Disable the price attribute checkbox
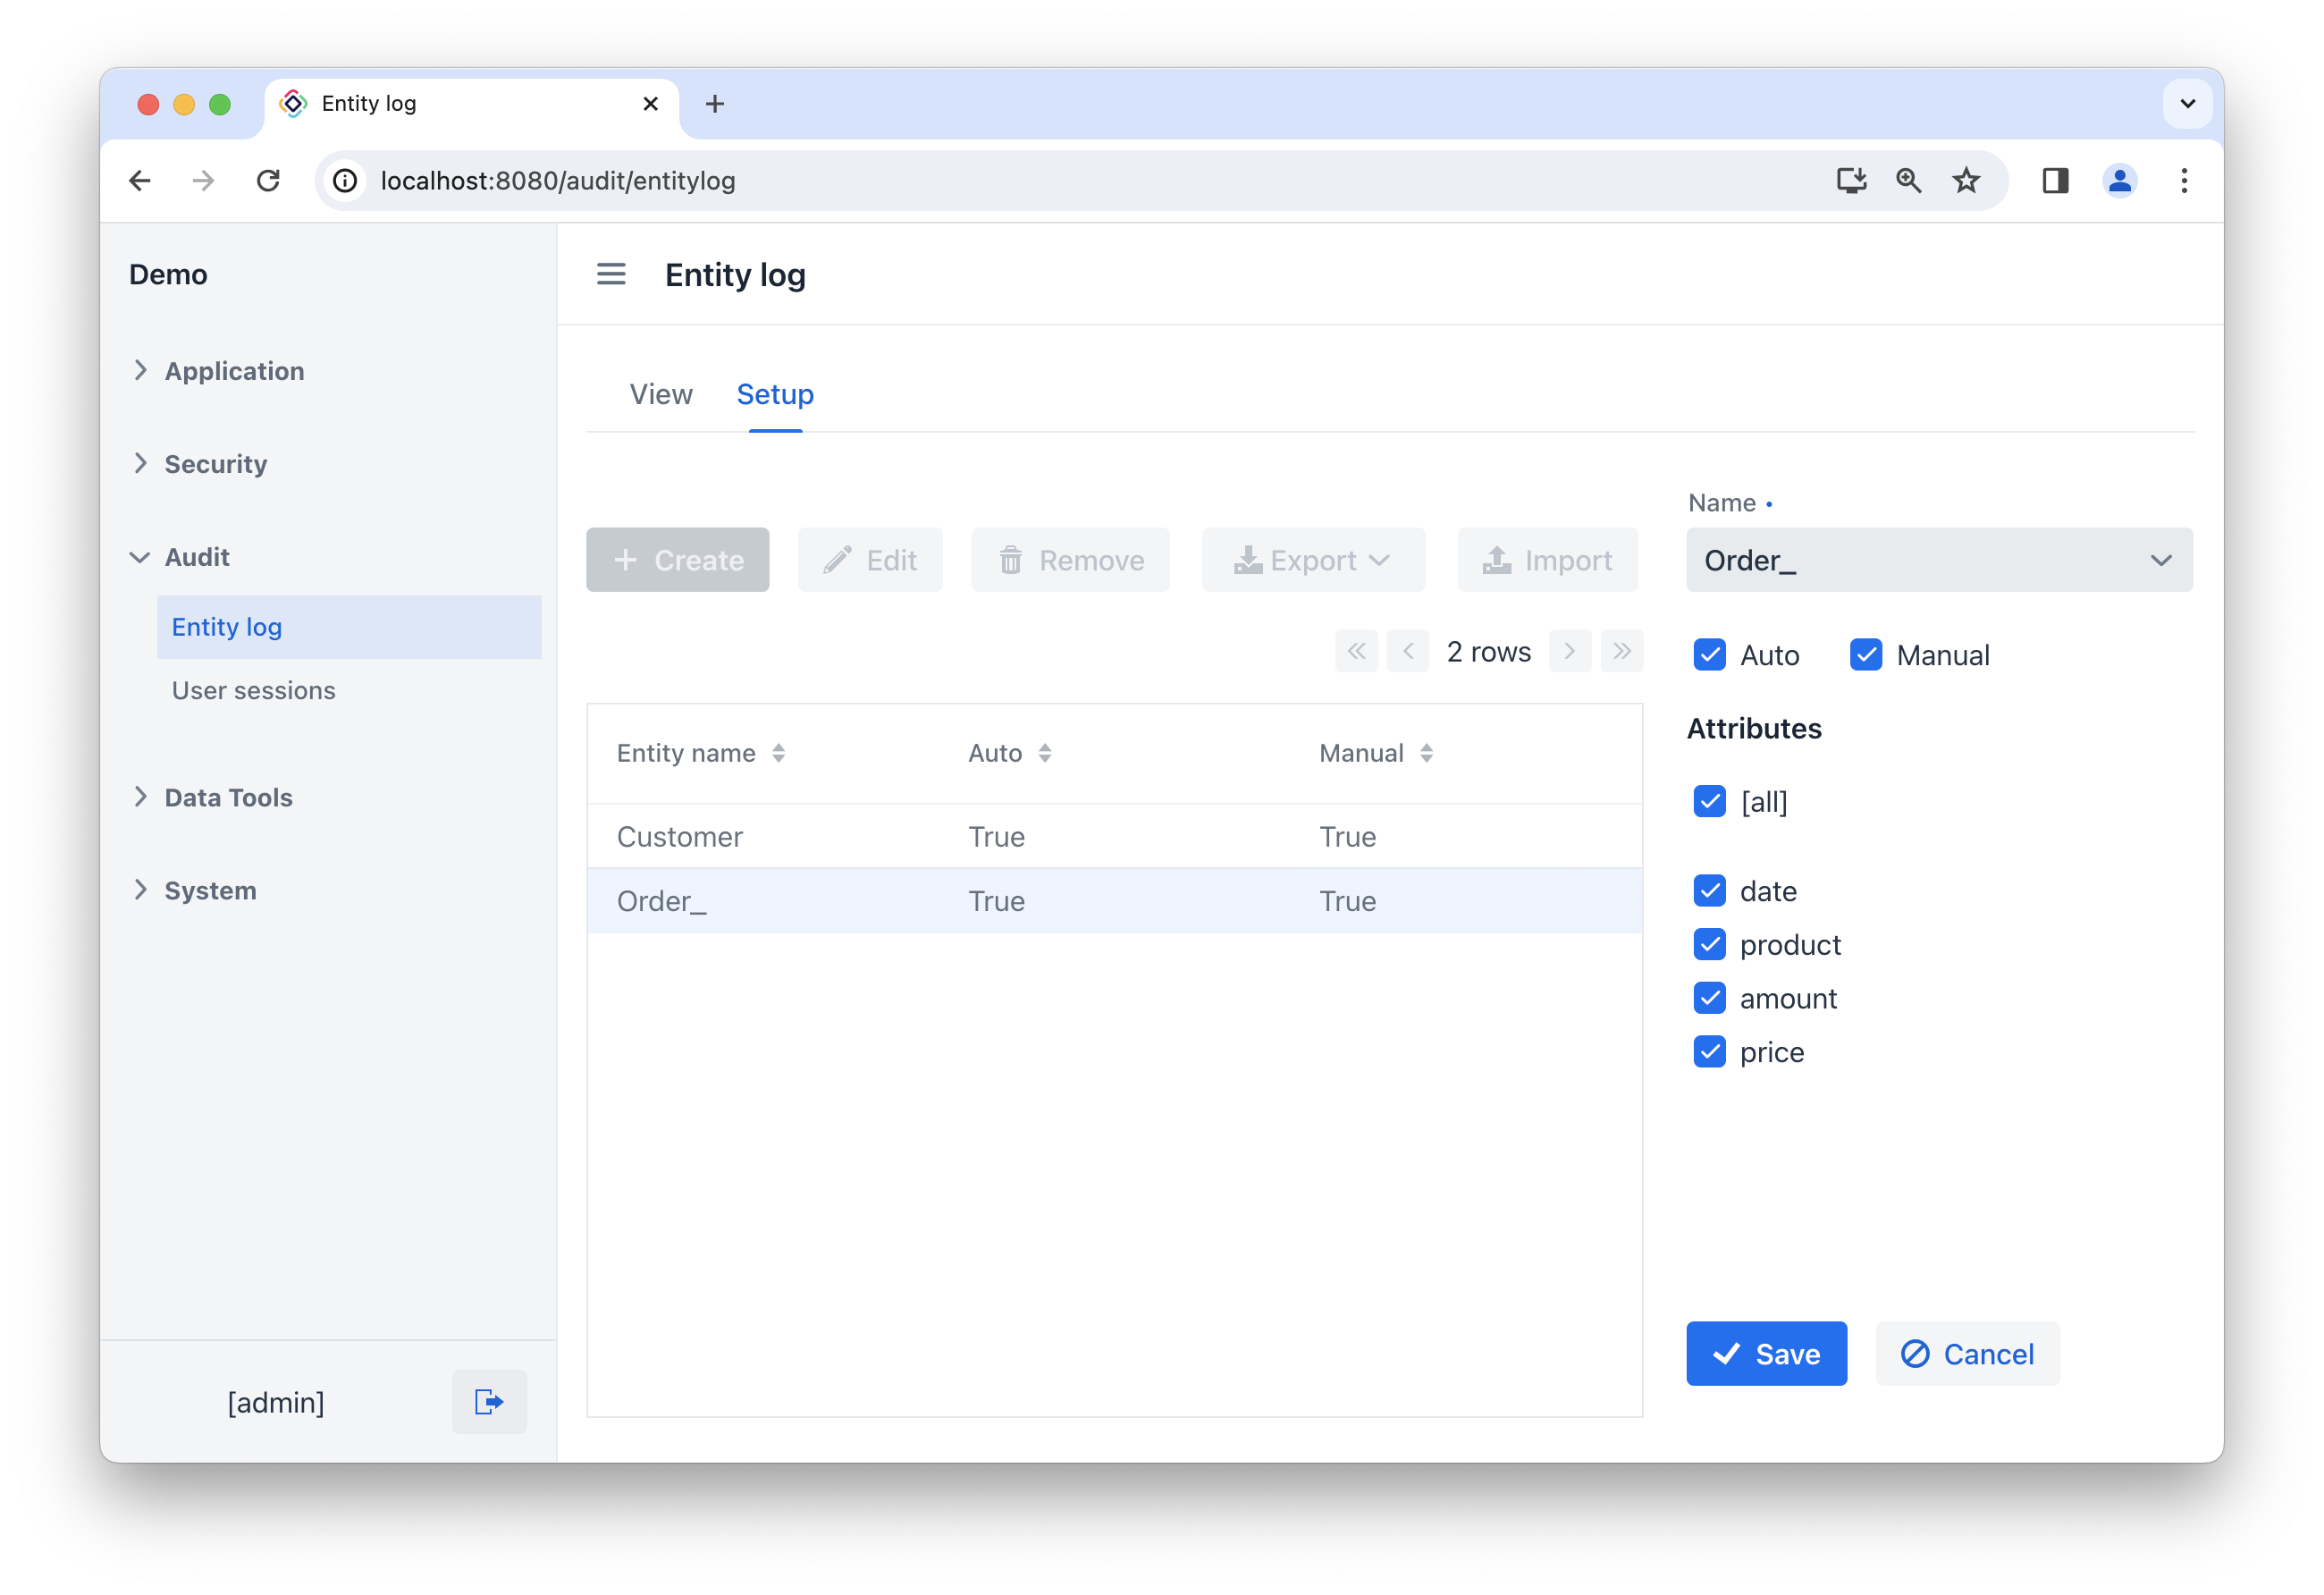2324x1595 pixels. pyautogui.click(x=1710, y=1052)
